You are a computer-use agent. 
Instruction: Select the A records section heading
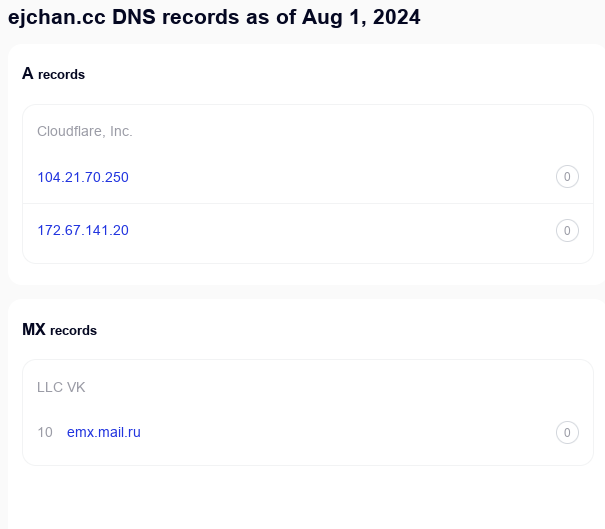pyautogui.click(x=53, y=74)
